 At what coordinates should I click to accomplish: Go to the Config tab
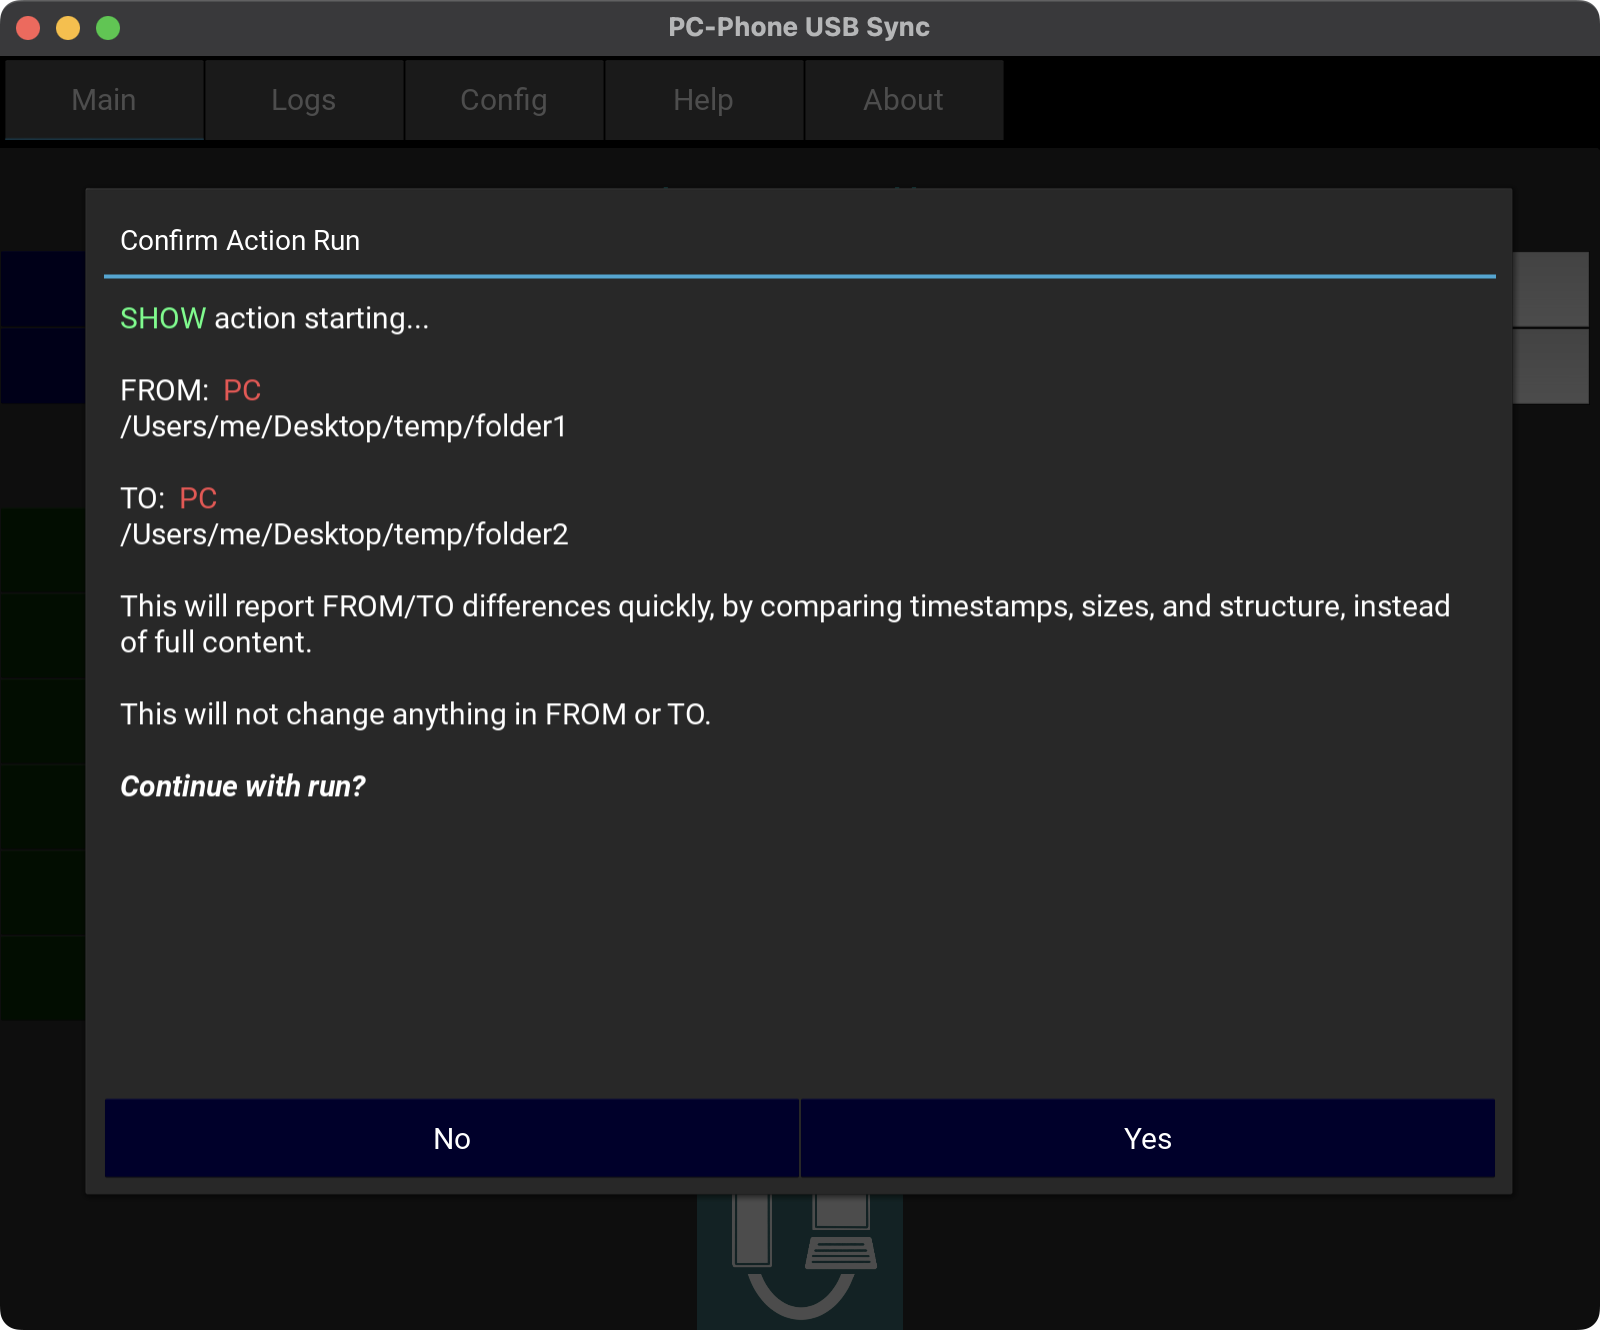point(504,100)
